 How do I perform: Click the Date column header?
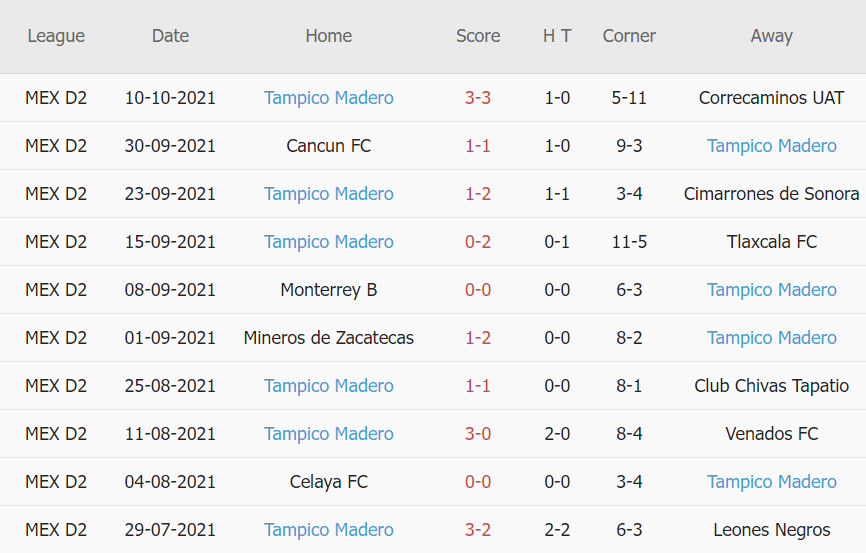pyautogui.click(x=170, y=36)
